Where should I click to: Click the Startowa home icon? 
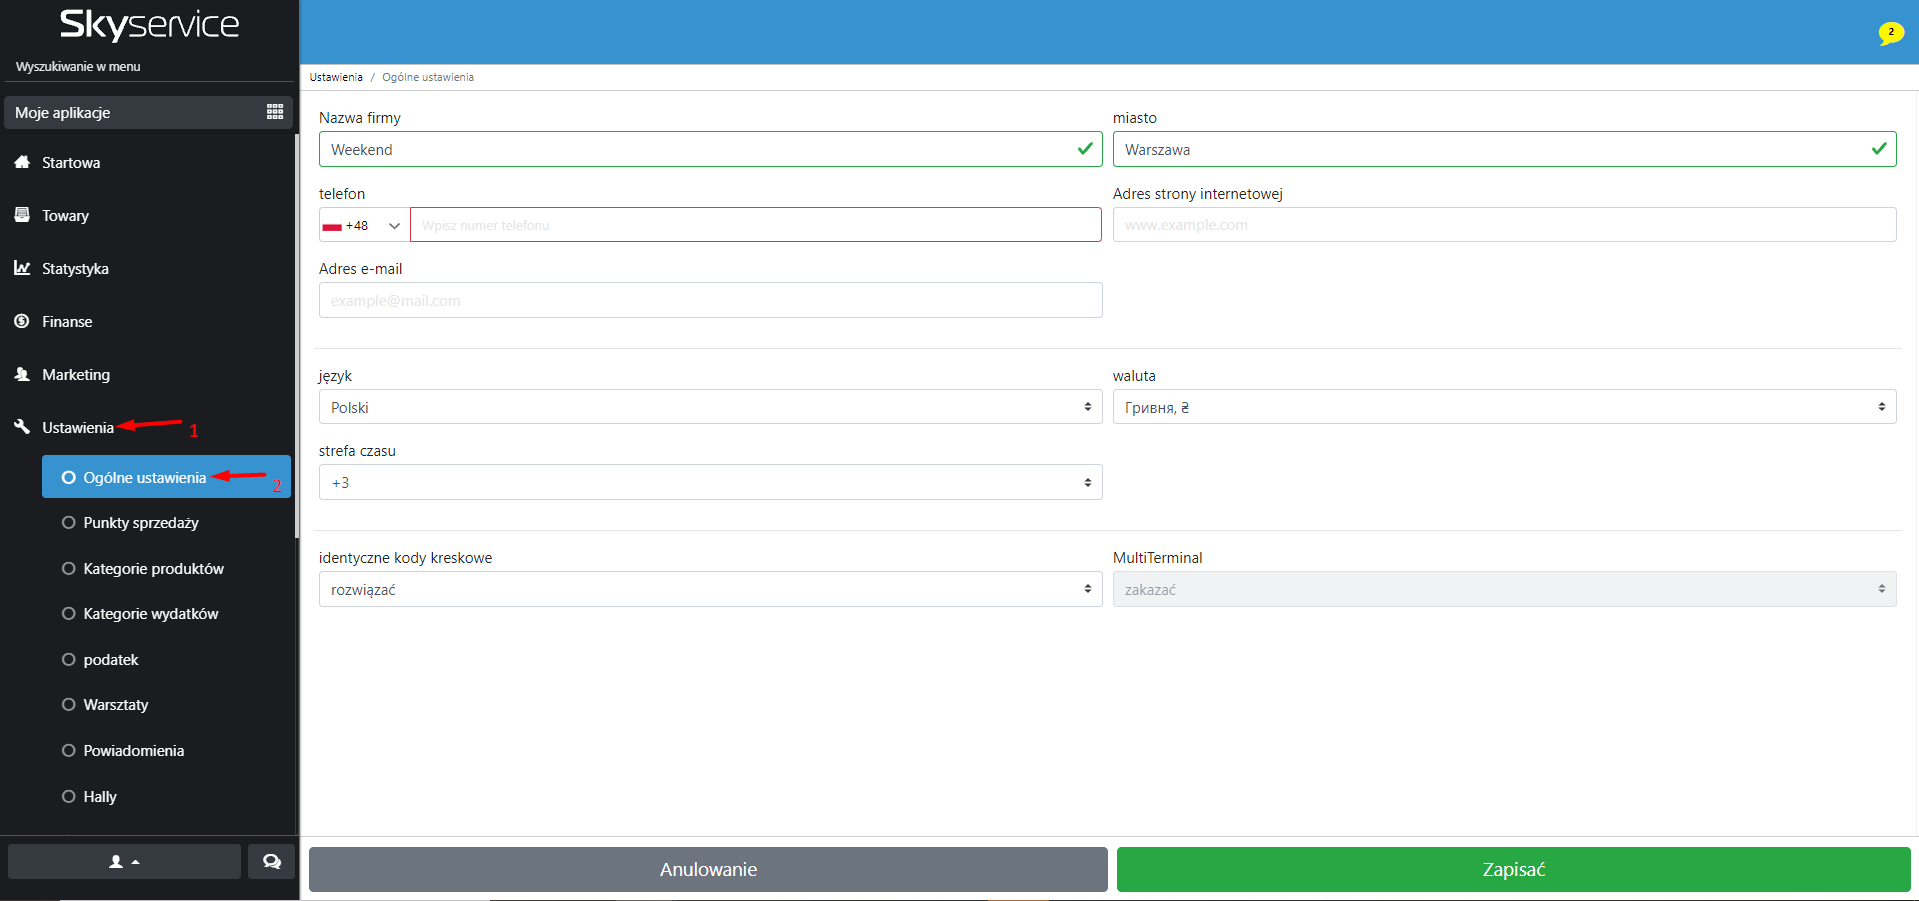(22, 162)
